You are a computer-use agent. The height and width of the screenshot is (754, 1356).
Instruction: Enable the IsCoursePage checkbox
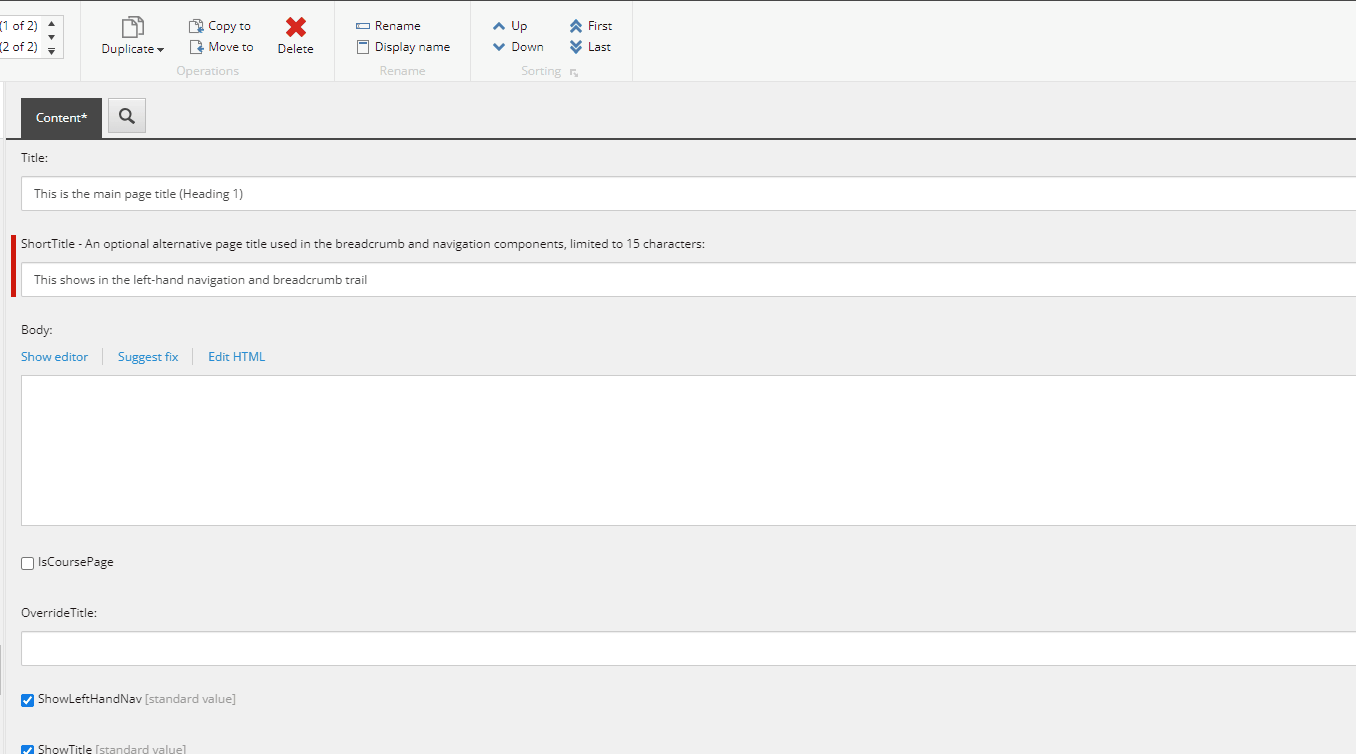pyautogui.click(x=27, y=562)
